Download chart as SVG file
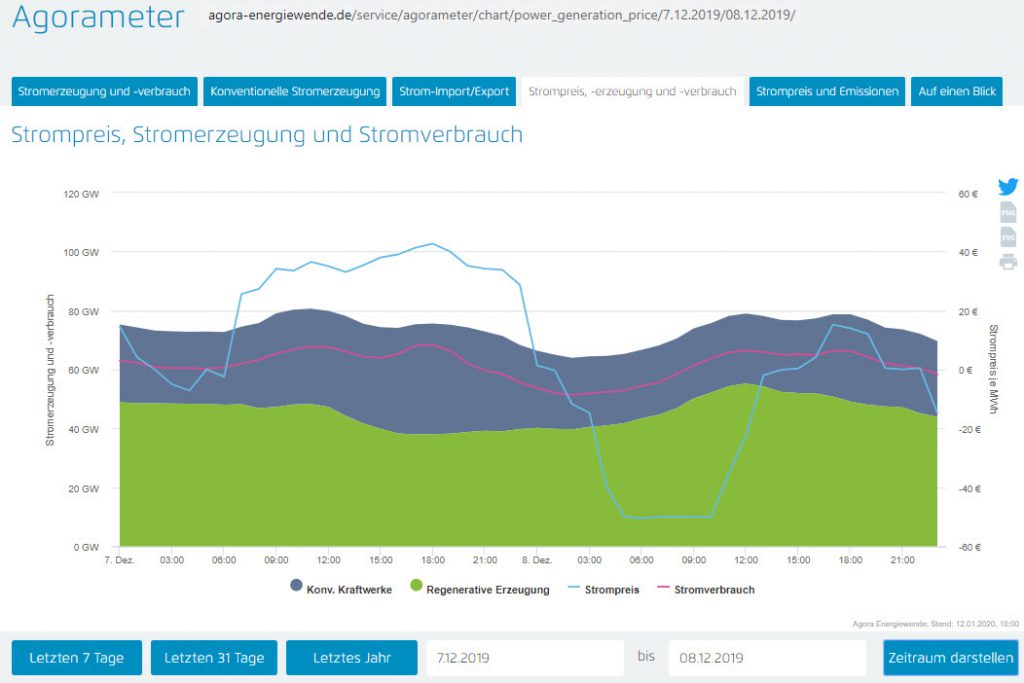This screenshot has width=1024, height=683. 1008,237
